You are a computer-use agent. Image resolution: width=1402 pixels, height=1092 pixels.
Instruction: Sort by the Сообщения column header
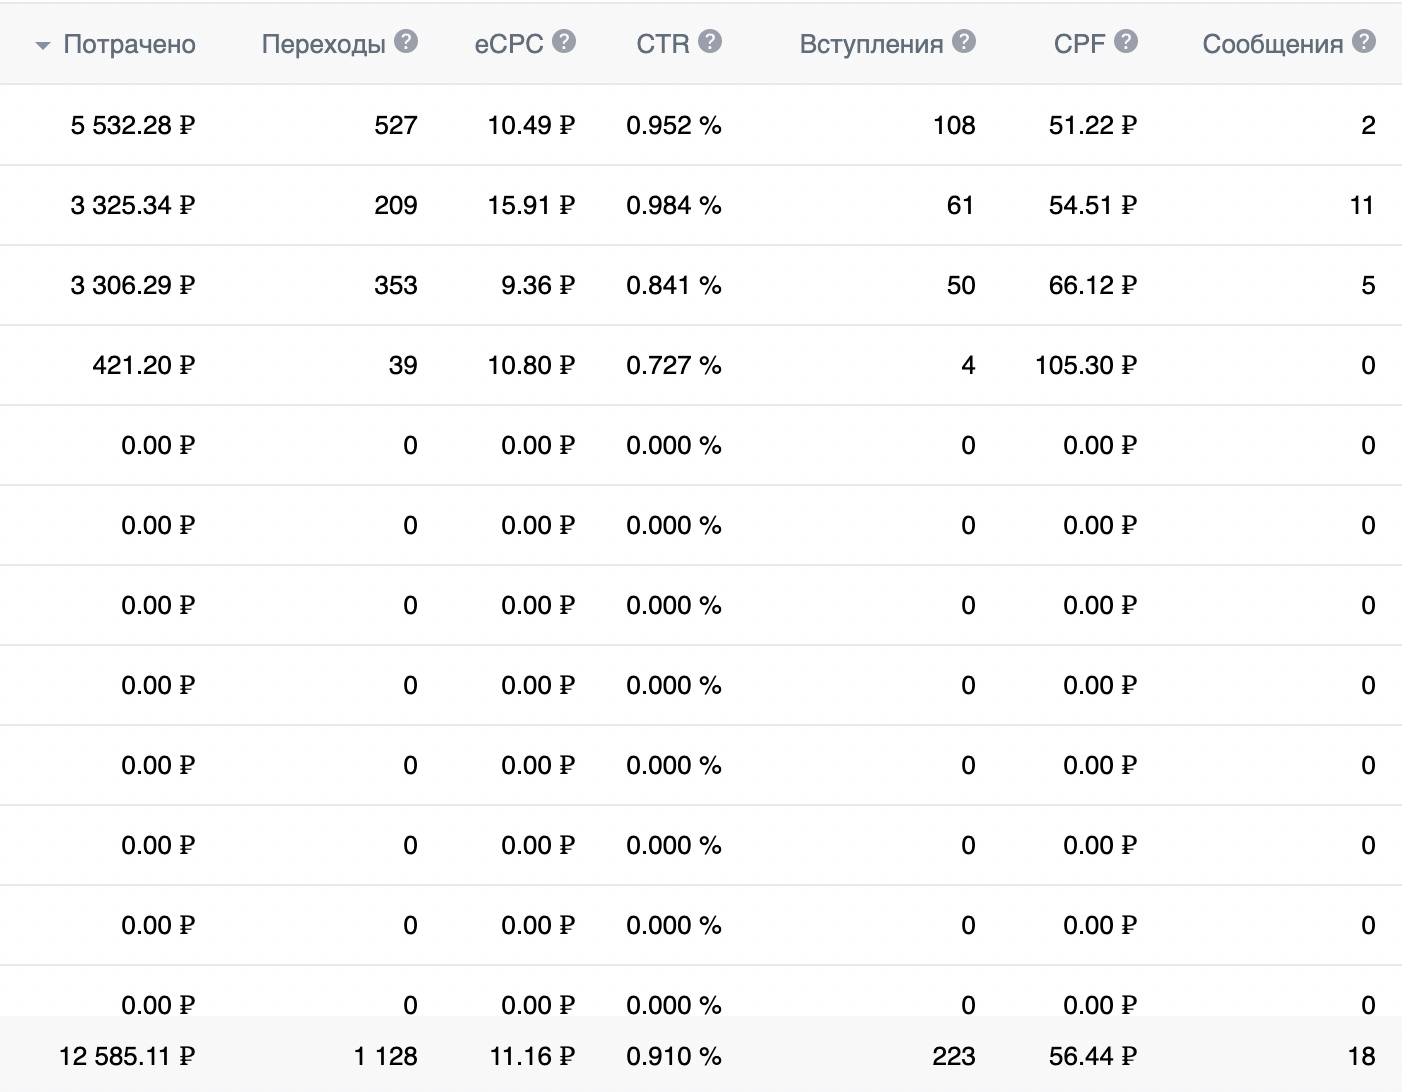click(1272, 44)
